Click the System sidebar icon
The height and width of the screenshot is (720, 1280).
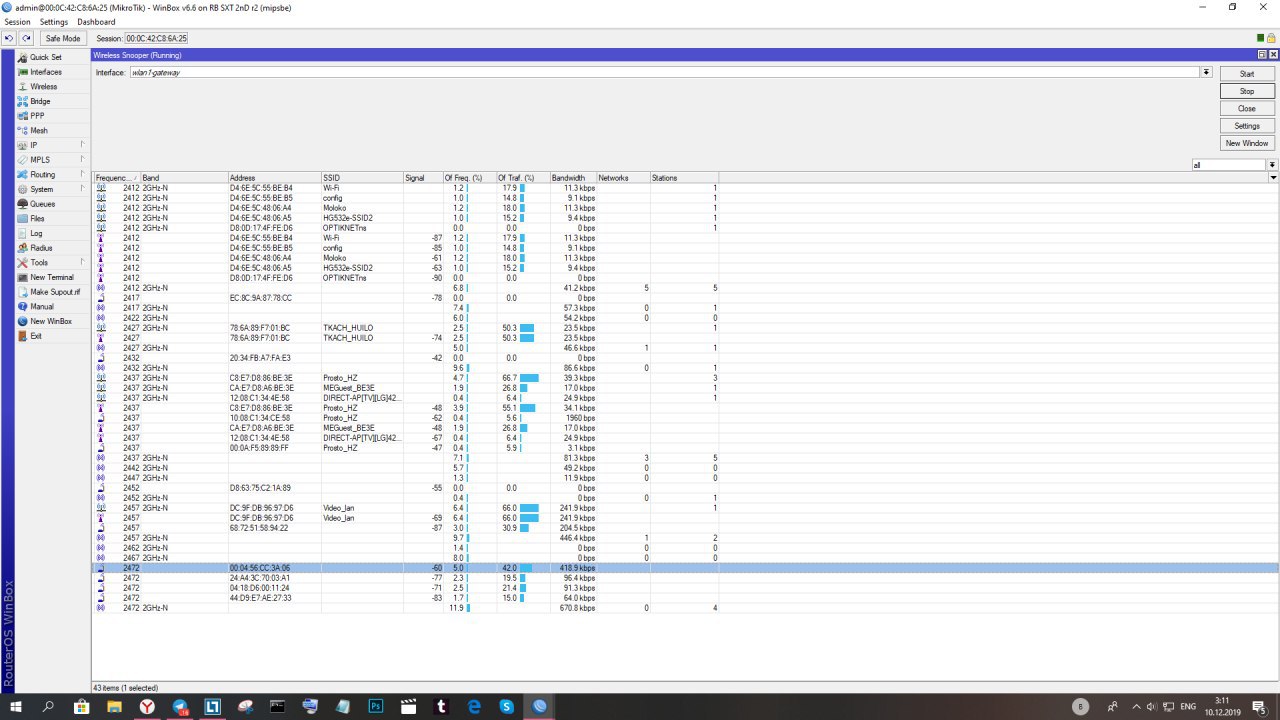pos(22,189)
